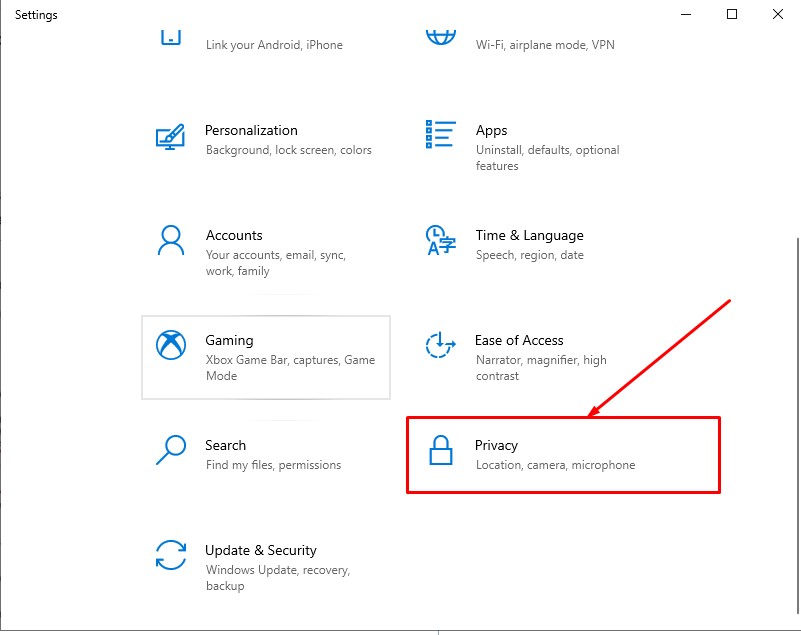Open Privacy settings
The image size is (801, 635).
coord(540,455)
